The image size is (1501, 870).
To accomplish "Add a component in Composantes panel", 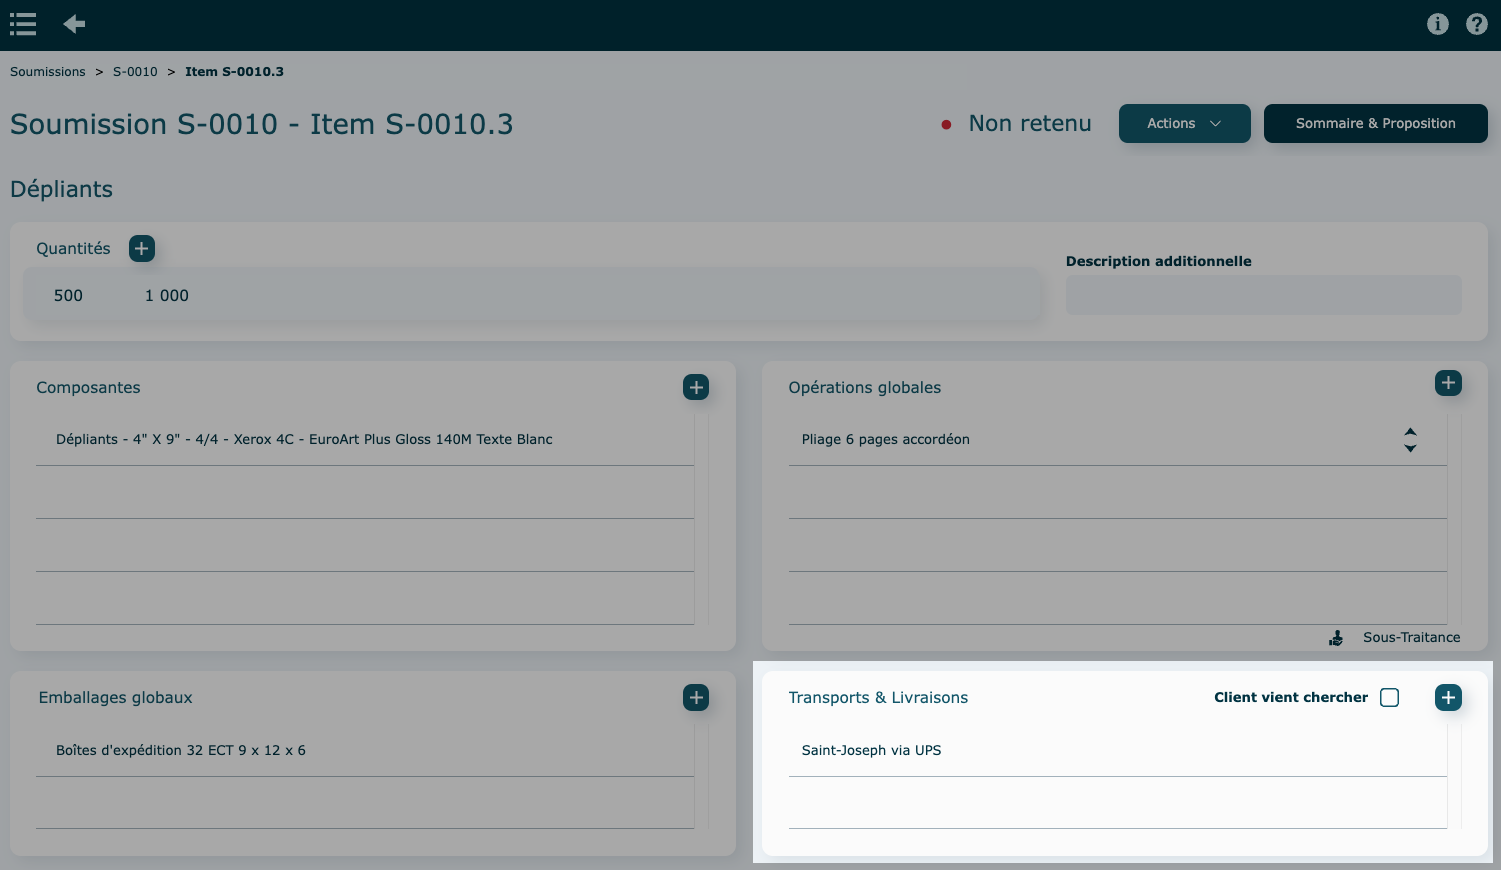I will click(x=696, y=387).
